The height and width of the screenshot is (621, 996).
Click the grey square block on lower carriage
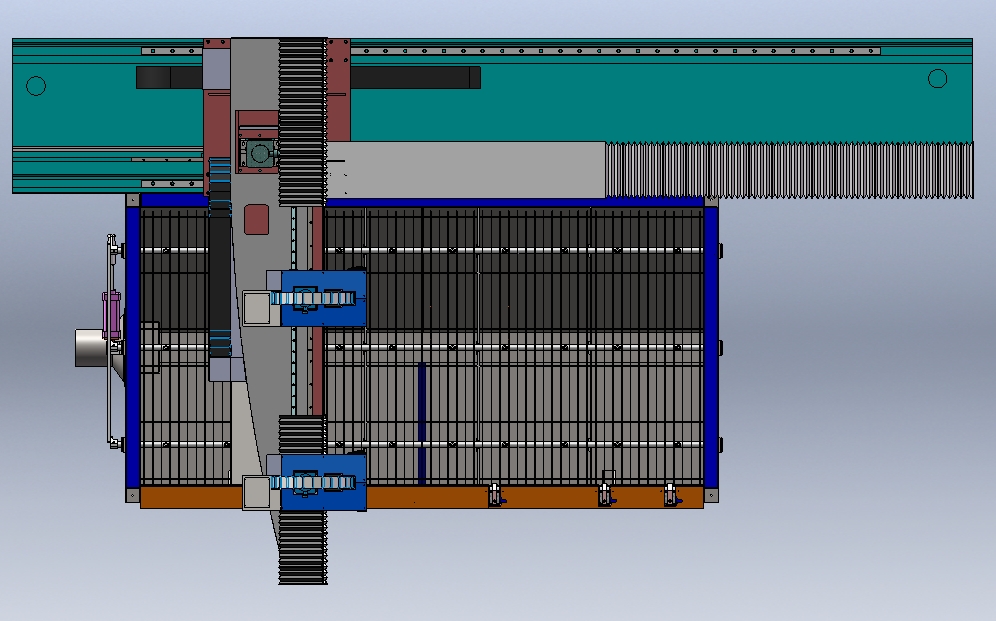click(x=257, y=493)
